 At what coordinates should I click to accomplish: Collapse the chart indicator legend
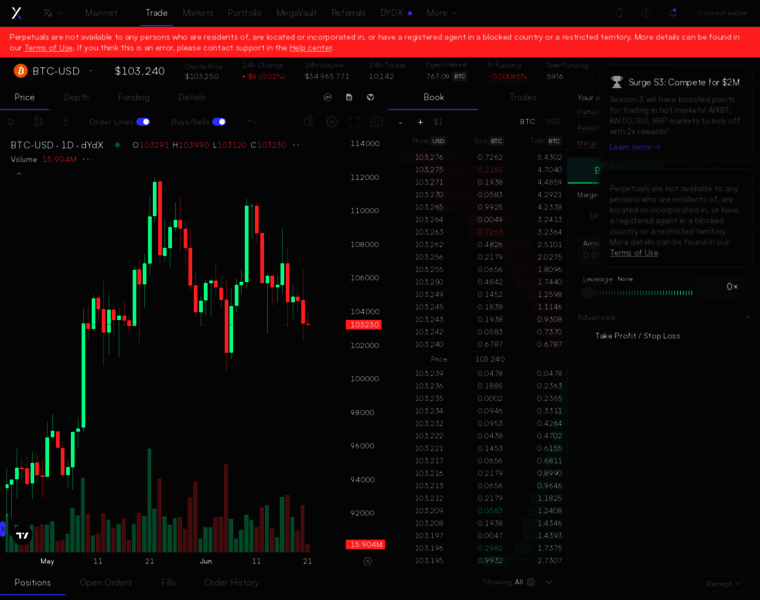pyautogui.click(x=19, y=174)
